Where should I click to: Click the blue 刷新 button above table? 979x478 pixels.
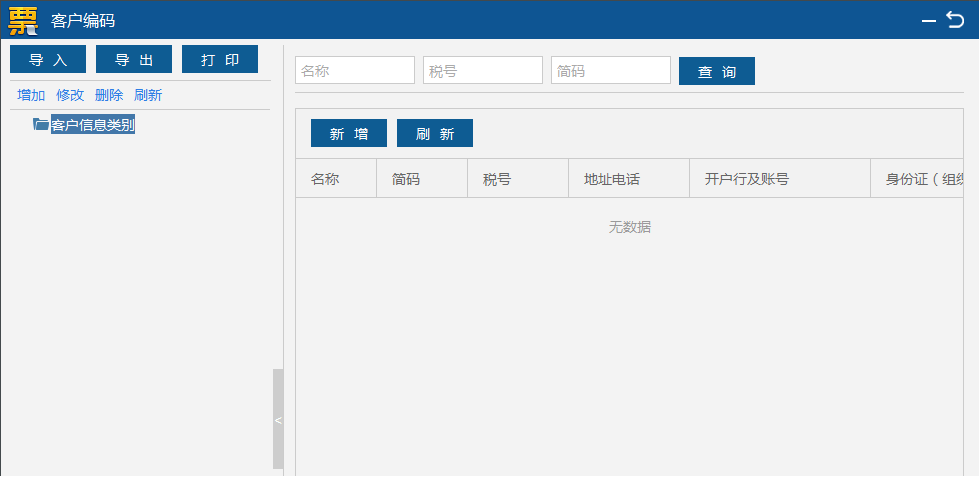pos(435,133)
